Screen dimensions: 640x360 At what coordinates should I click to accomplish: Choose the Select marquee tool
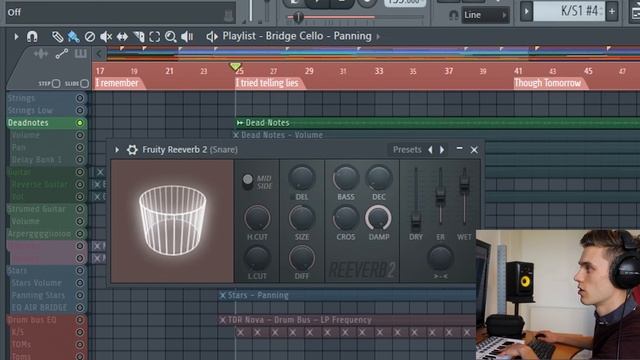coord(154,37)
